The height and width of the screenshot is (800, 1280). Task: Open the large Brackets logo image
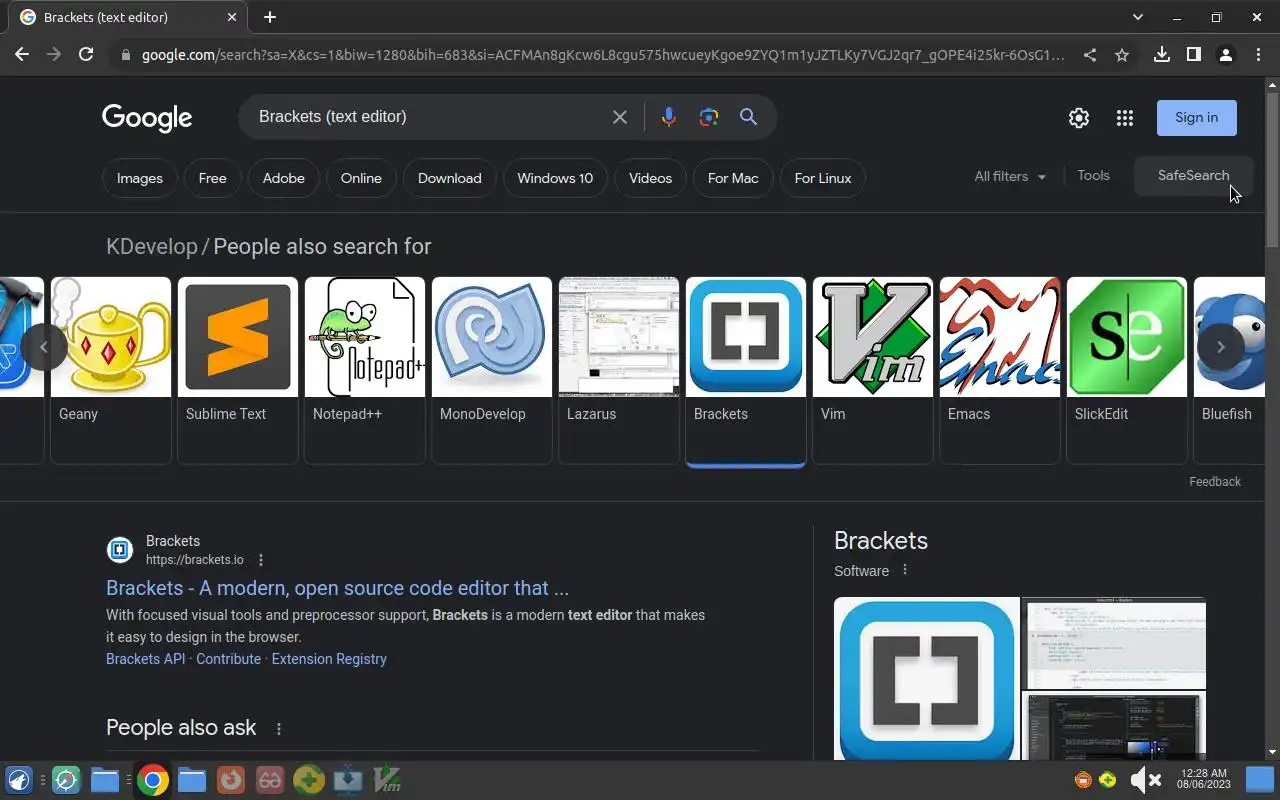(926, 679)
